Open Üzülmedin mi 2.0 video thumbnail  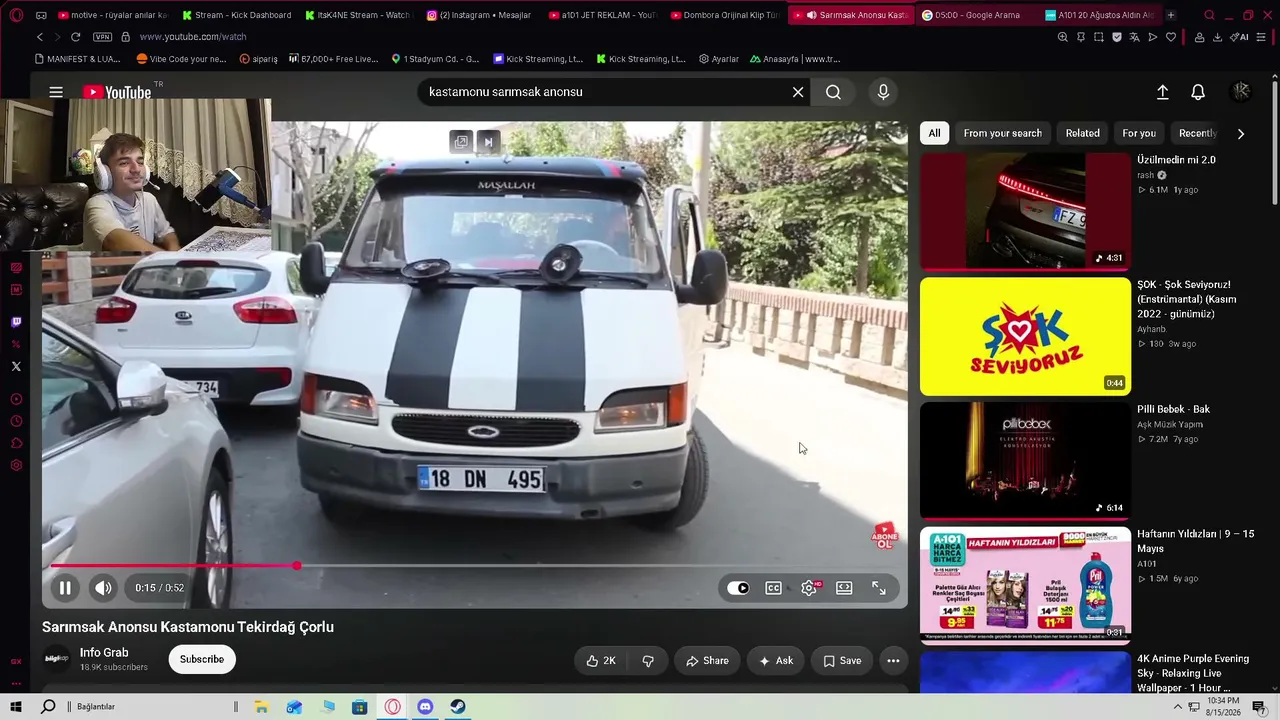coord(1025,211)
